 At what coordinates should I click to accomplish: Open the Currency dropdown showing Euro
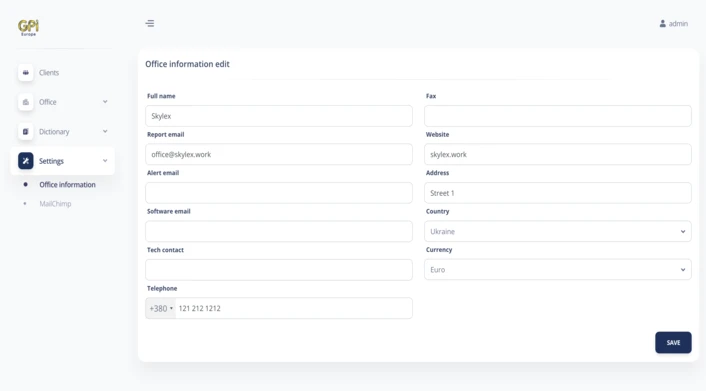(557, 269)
